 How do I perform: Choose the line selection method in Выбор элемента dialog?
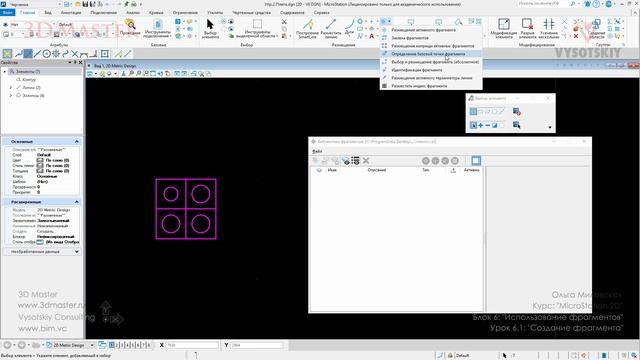coord(501,111)
